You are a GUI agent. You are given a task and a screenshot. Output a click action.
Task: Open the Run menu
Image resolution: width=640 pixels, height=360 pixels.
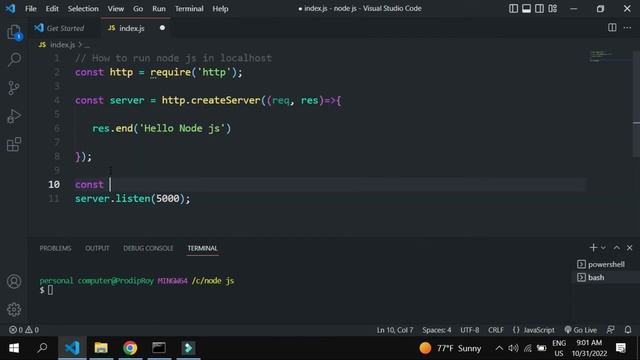pyautogui.click(x=159, y=9)
